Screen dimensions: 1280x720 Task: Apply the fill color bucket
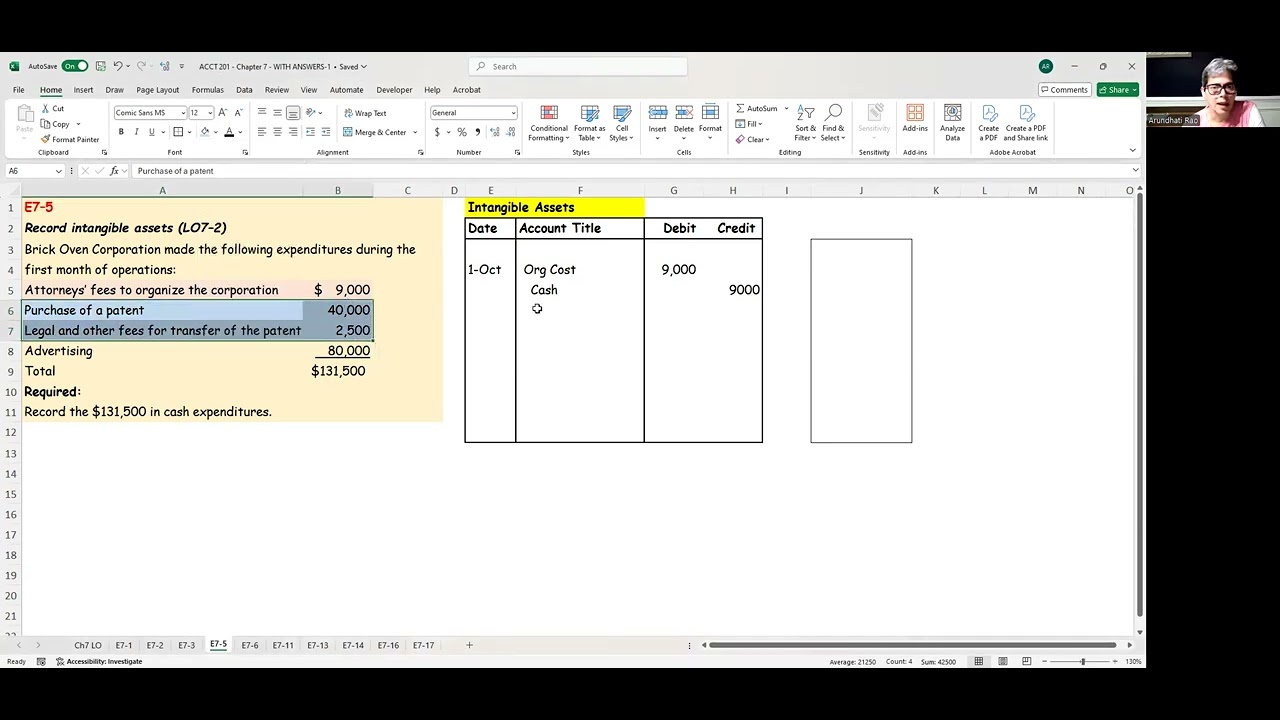pyautogui.click(x=205, y=132)
